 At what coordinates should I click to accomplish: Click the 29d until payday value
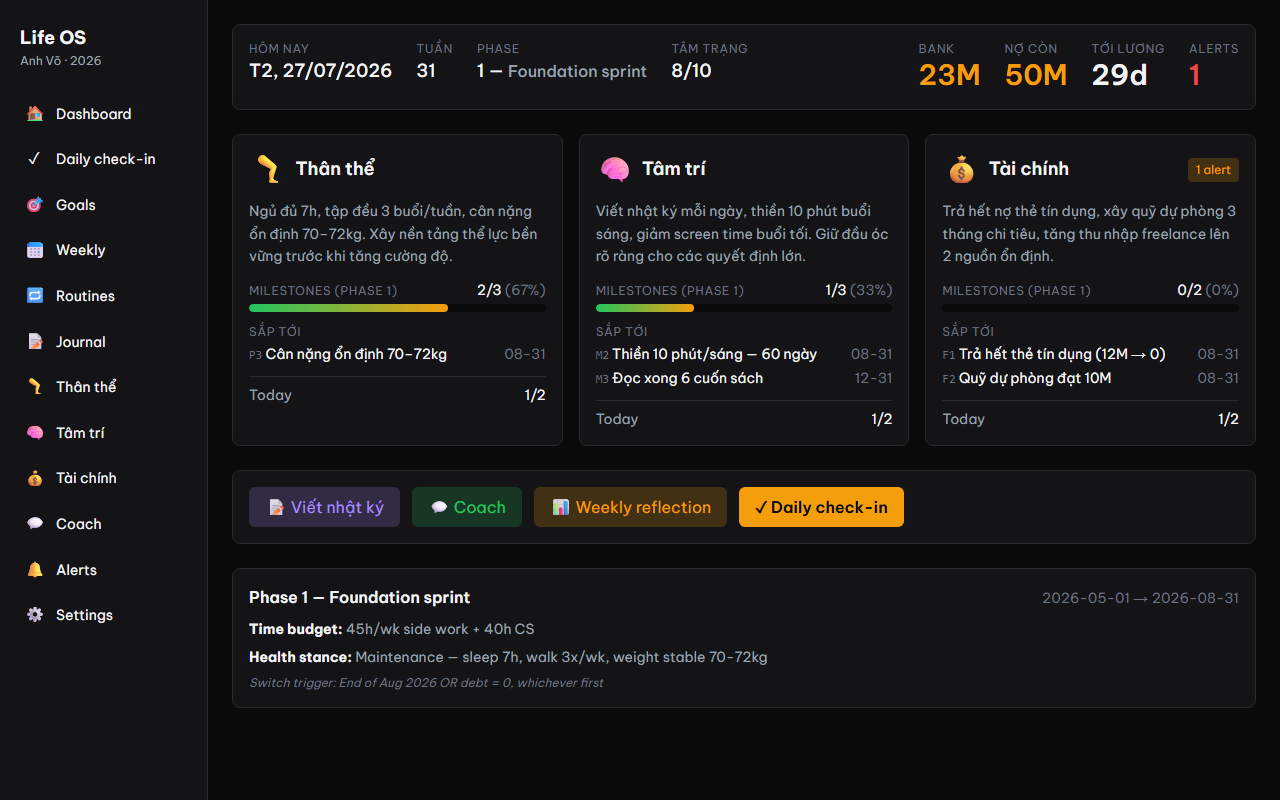point(1119,75)
